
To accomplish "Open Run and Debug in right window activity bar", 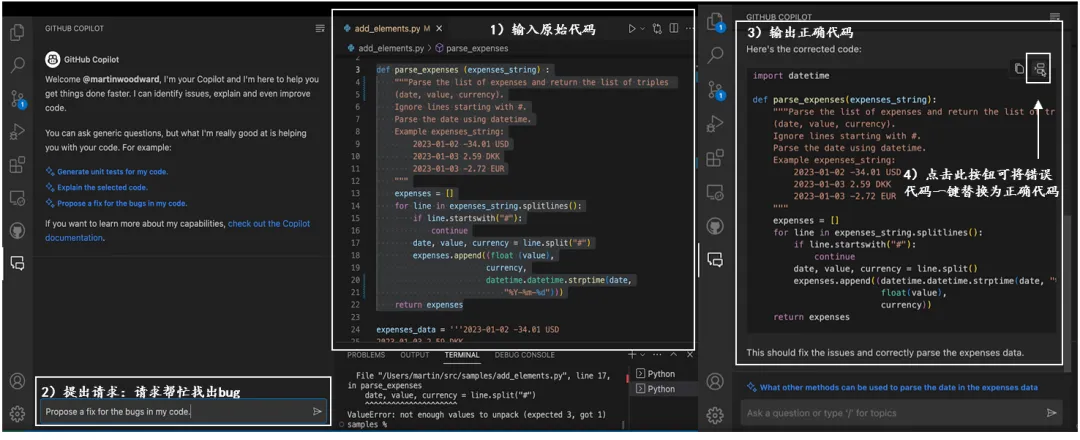I will click(716, 124).
